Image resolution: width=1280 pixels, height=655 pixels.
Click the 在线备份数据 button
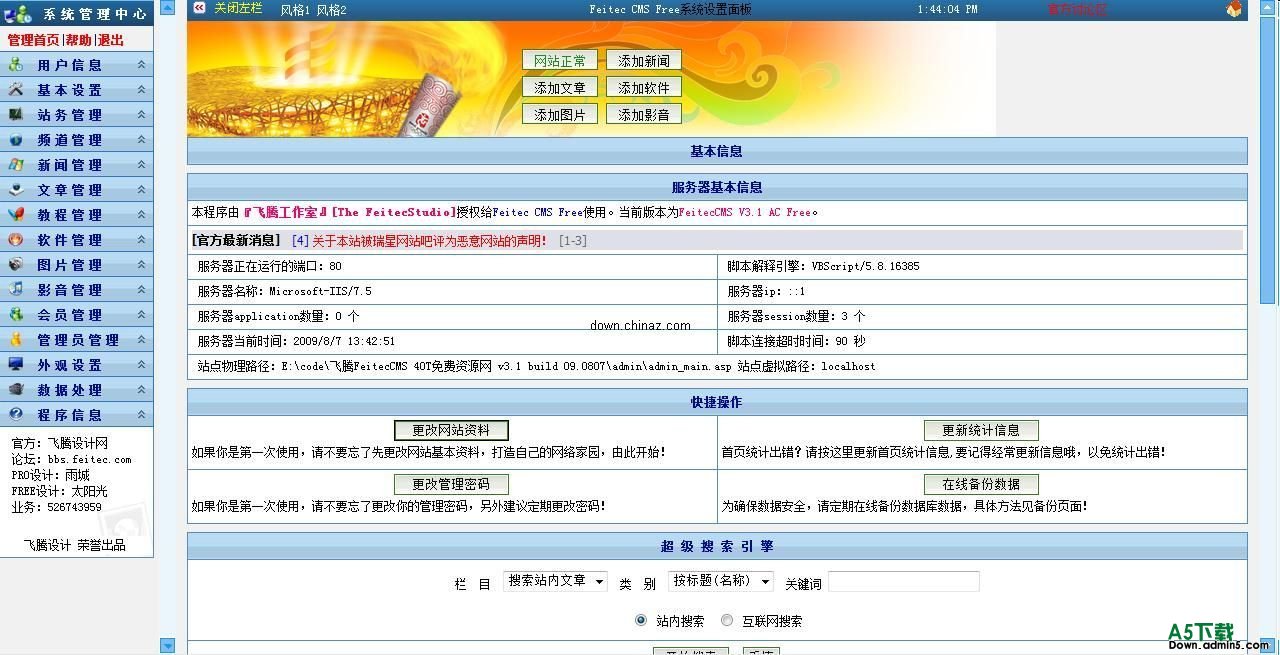coord(981,484)
